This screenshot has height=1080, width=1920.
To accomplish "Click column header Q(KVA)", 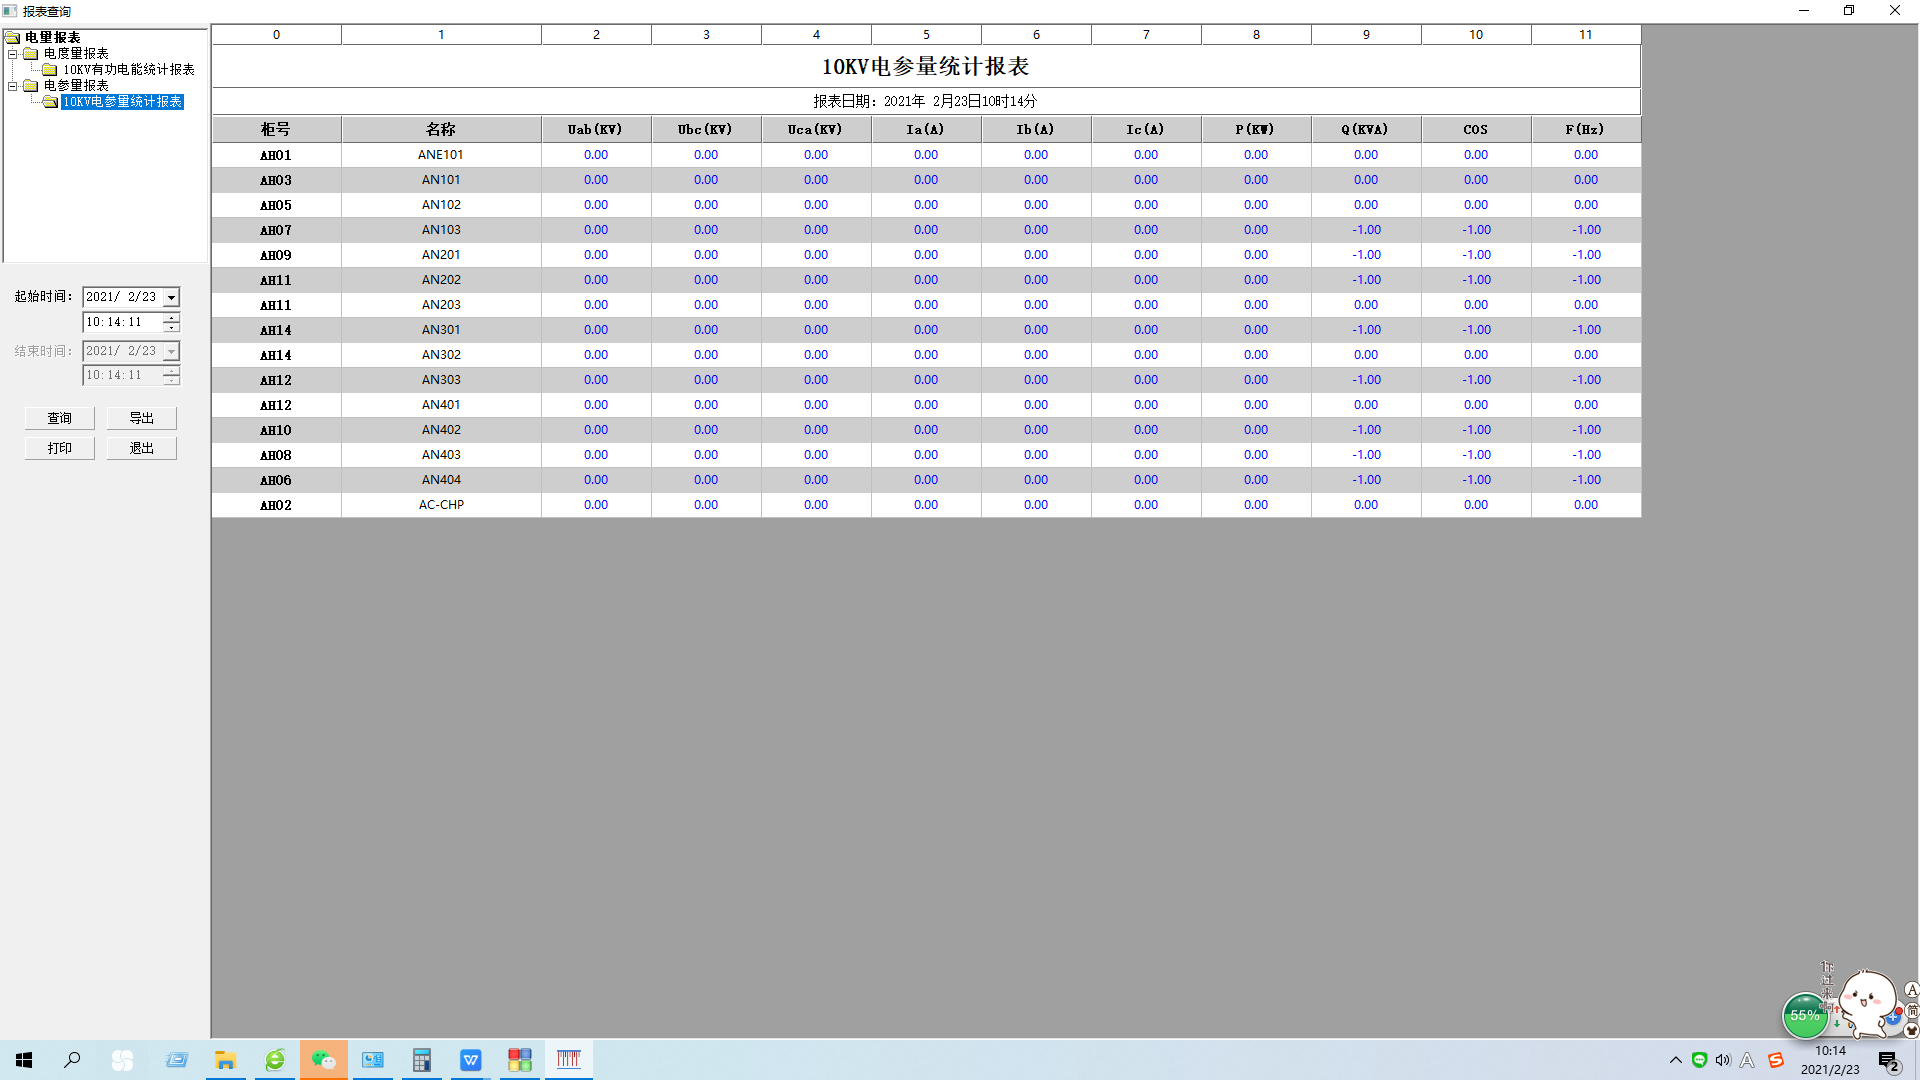I will (x=1366, y=130).
